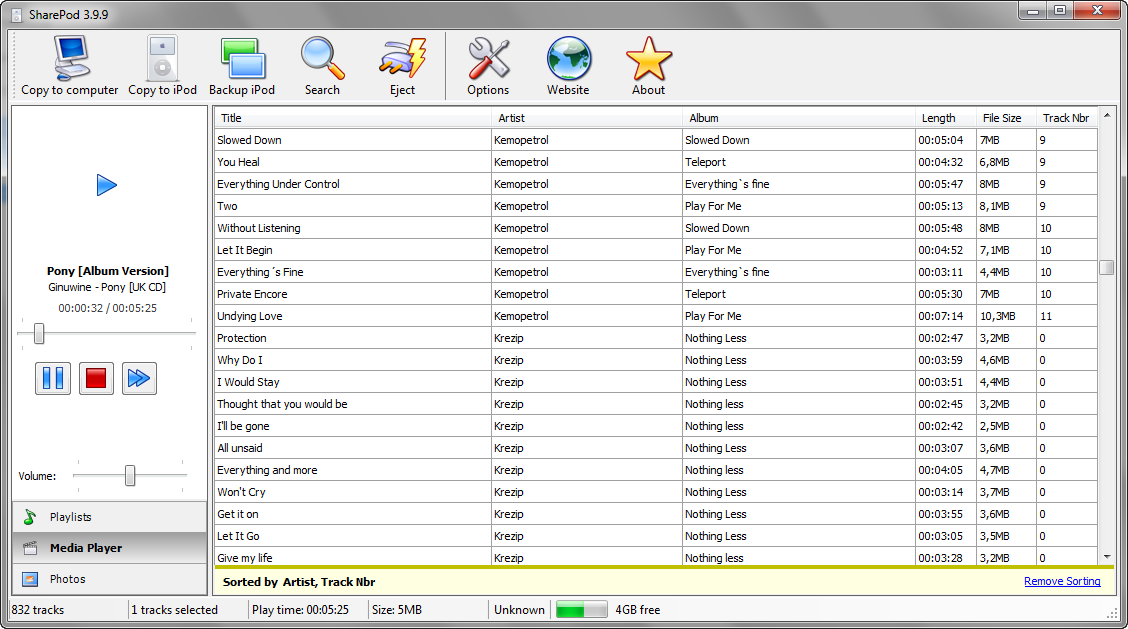Click the 'Sorted by Artist, Track Nbr' label
The image size is (1128, 629).
click(299, 582)
